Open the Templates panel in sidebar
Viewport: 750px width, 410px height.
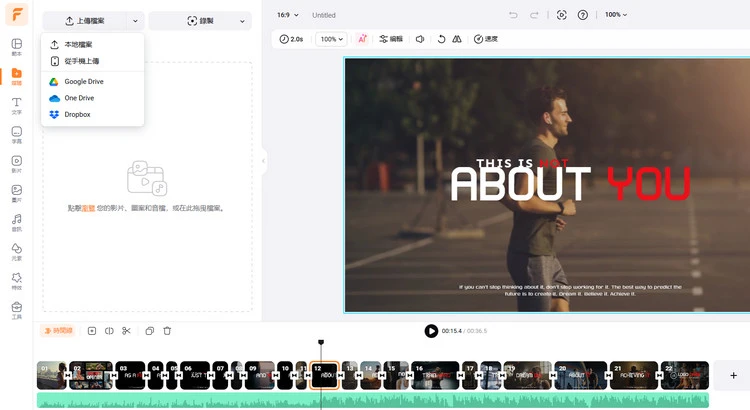(17, 47)
